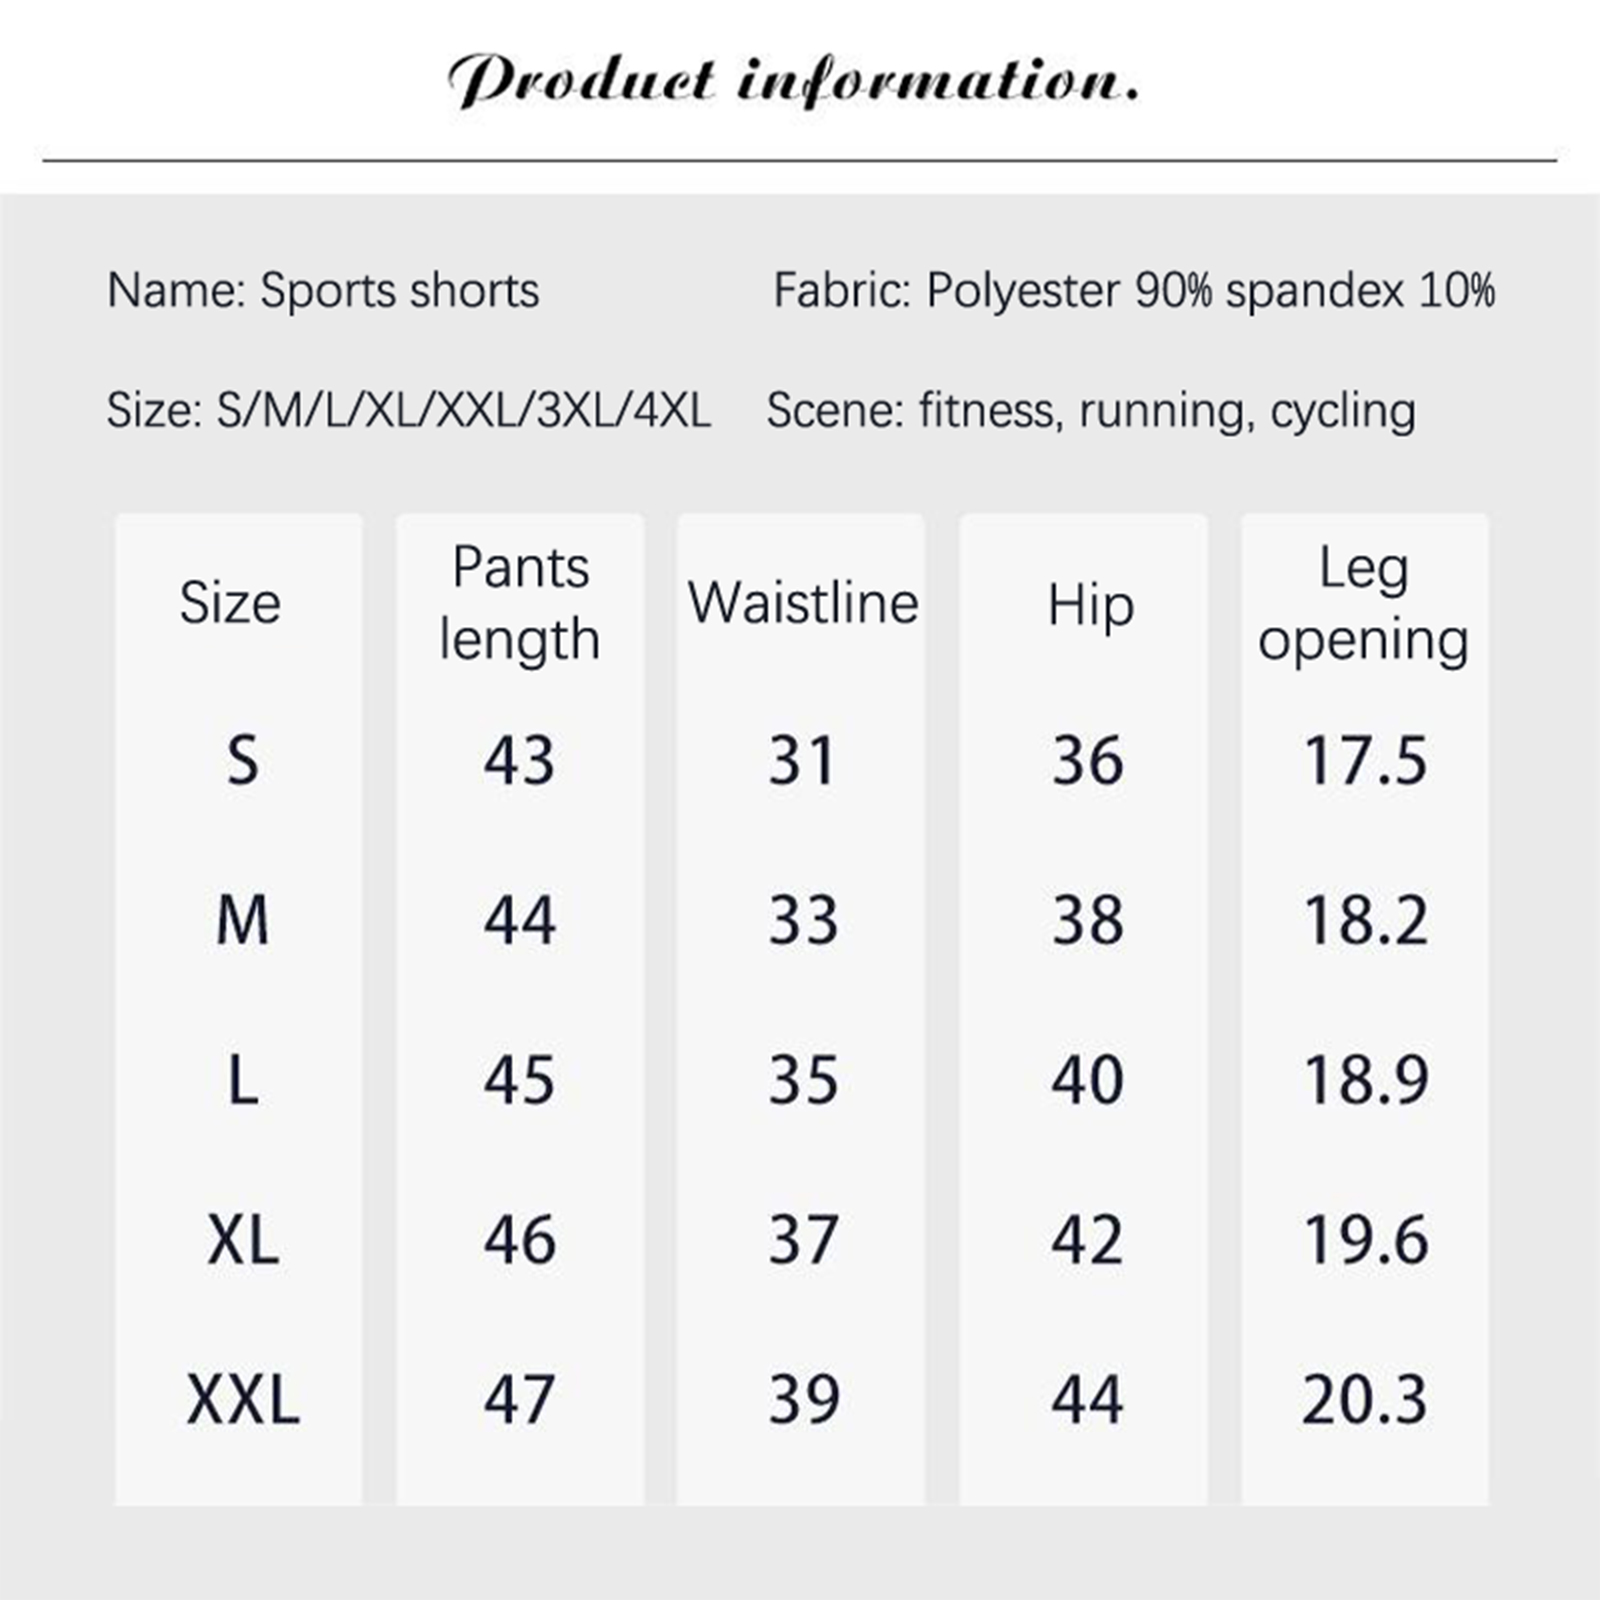
Task: Select the XXL size row label
Action: point(243,1399)
